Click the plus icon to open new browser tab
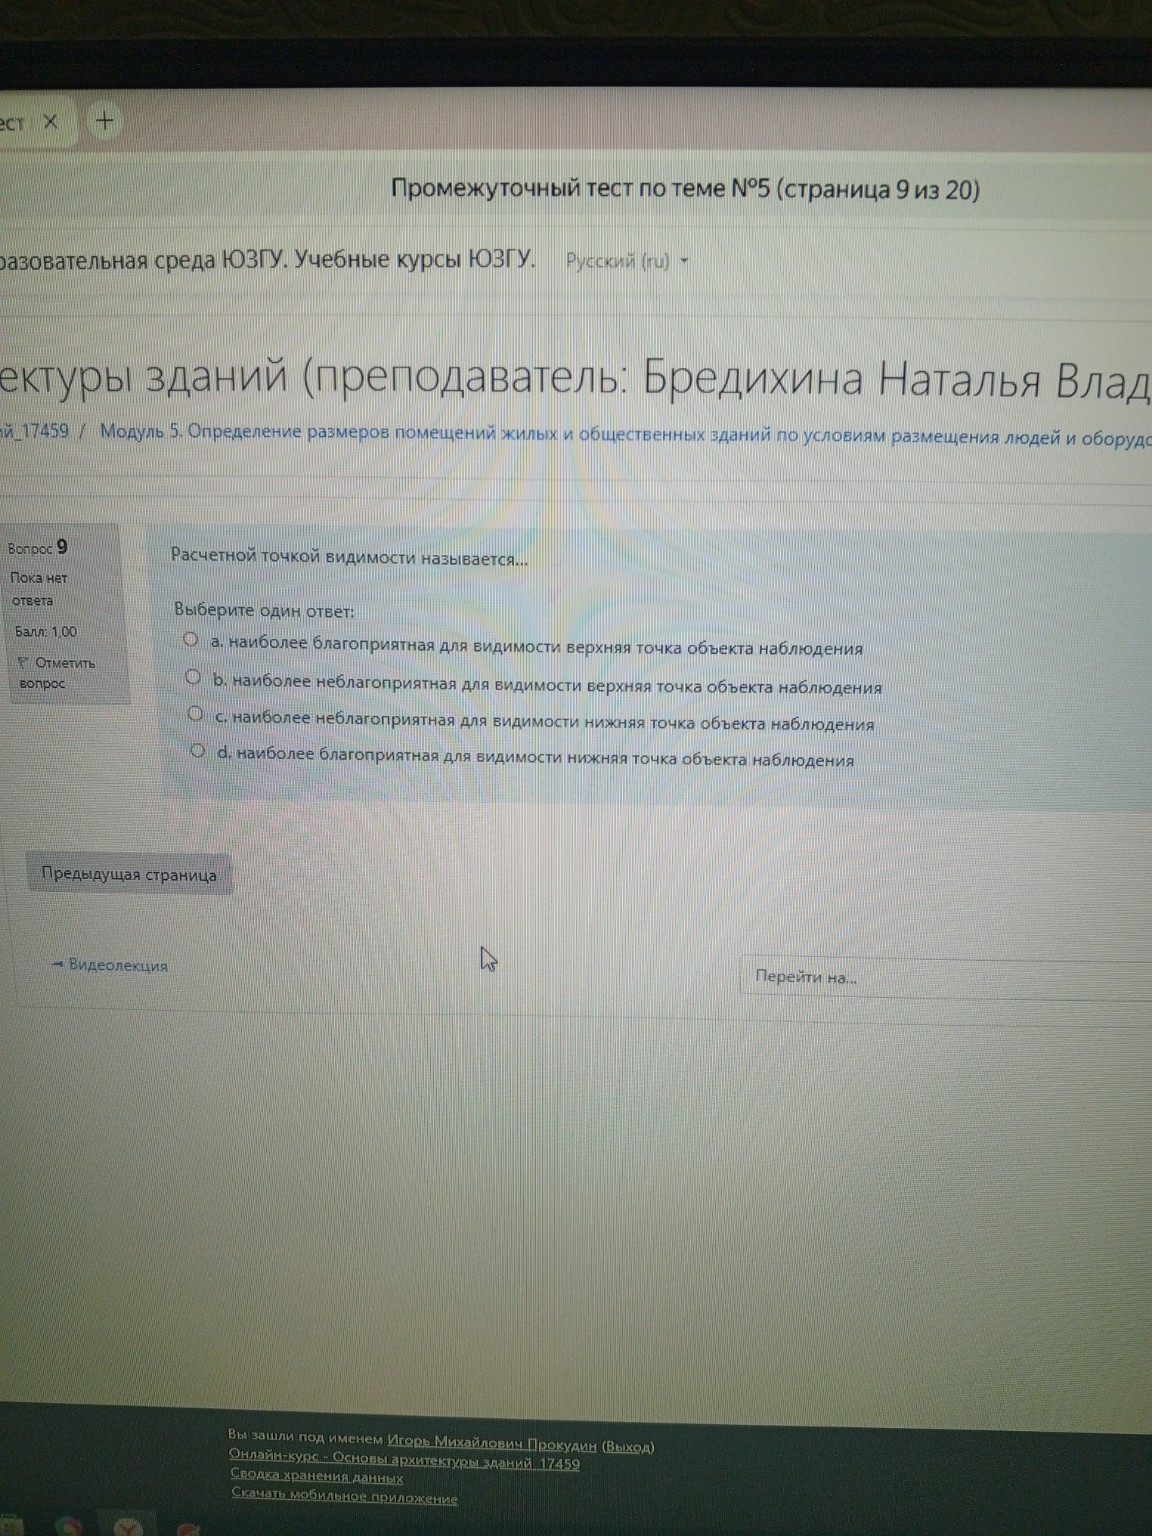Screen dimensions: 1152x1536 (103, 120)
